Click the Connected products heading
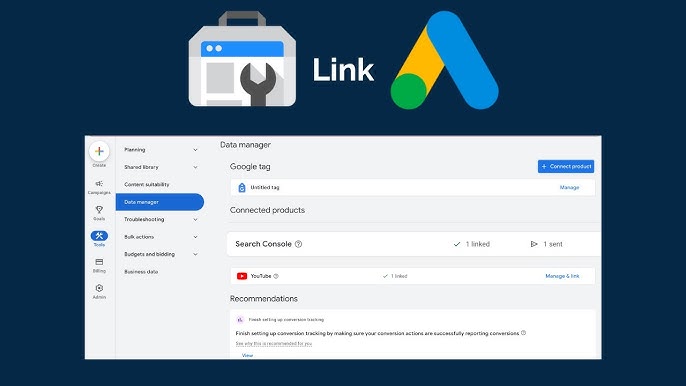This screenshot has width=686, height=386. pos(267,210)
